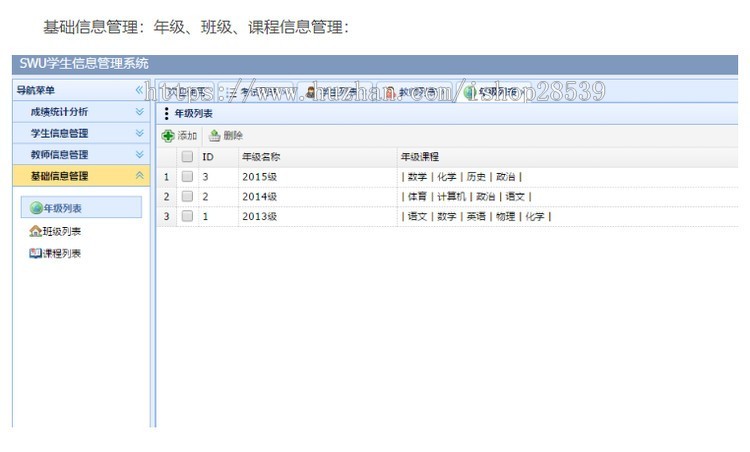Screen dimensions: 750x452
Task: Switch to the 学生列表 tab
Action: 334,92
